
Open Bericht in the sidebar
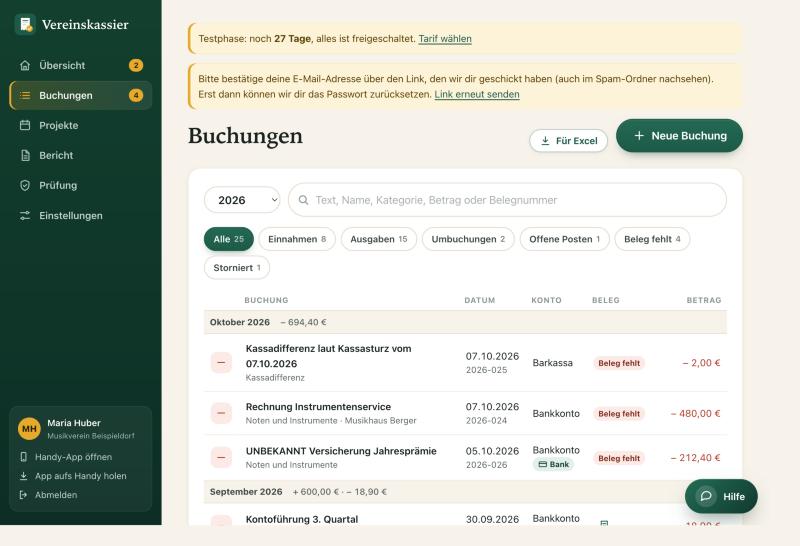81,156
